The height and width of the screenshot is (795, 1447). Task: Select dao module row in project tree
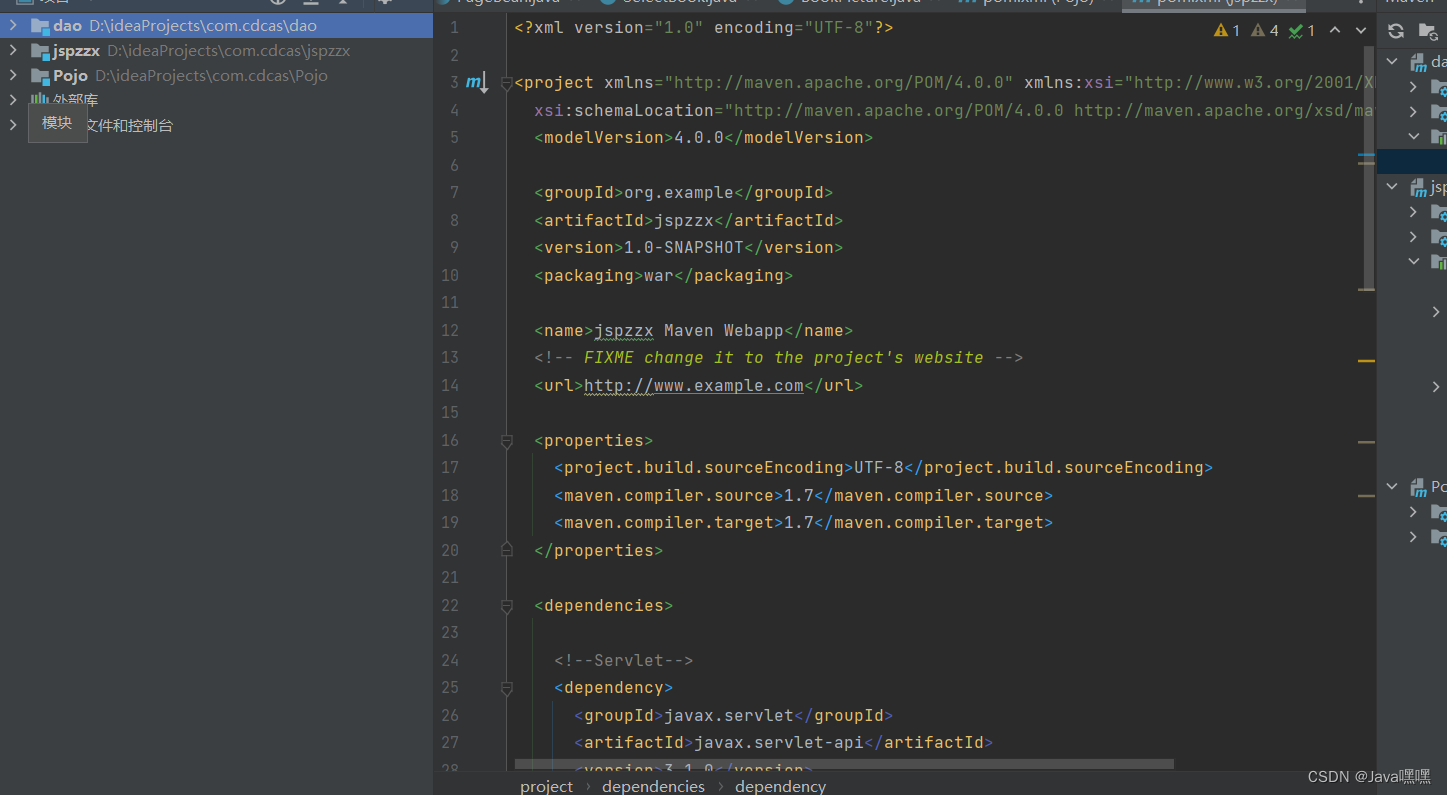point(216,26)
